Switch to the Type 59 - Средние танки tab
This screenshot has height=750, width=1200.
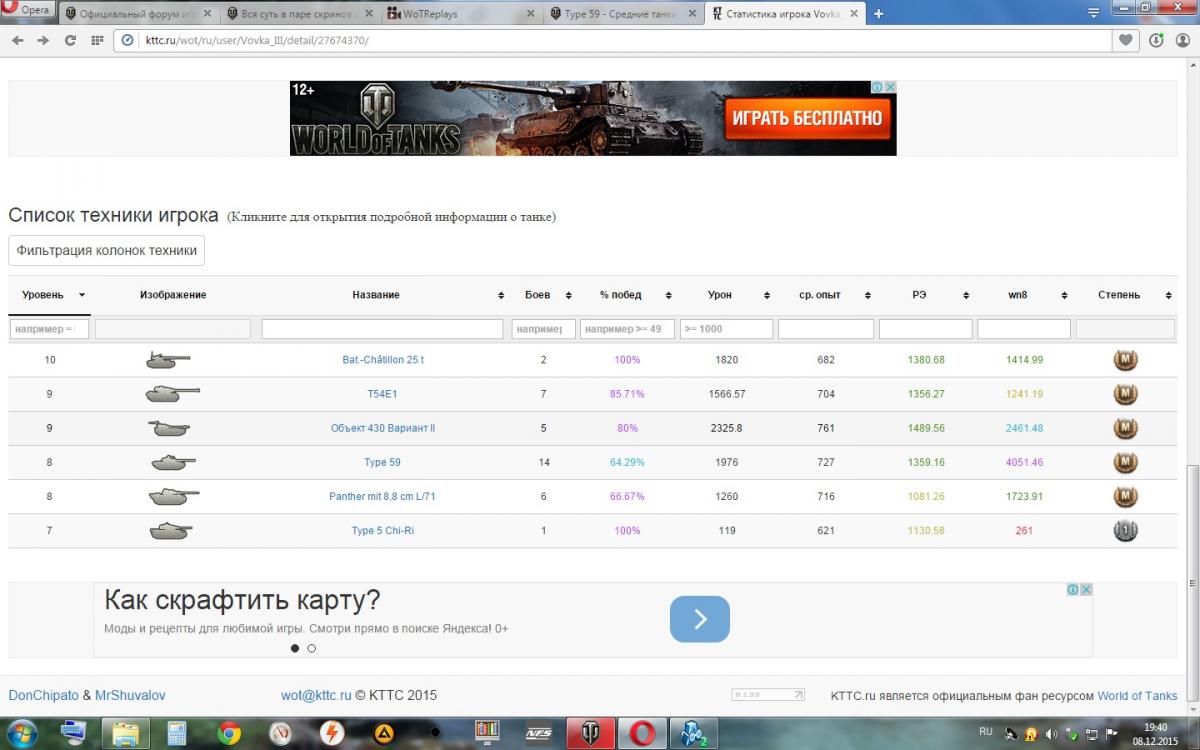(625, 14)
